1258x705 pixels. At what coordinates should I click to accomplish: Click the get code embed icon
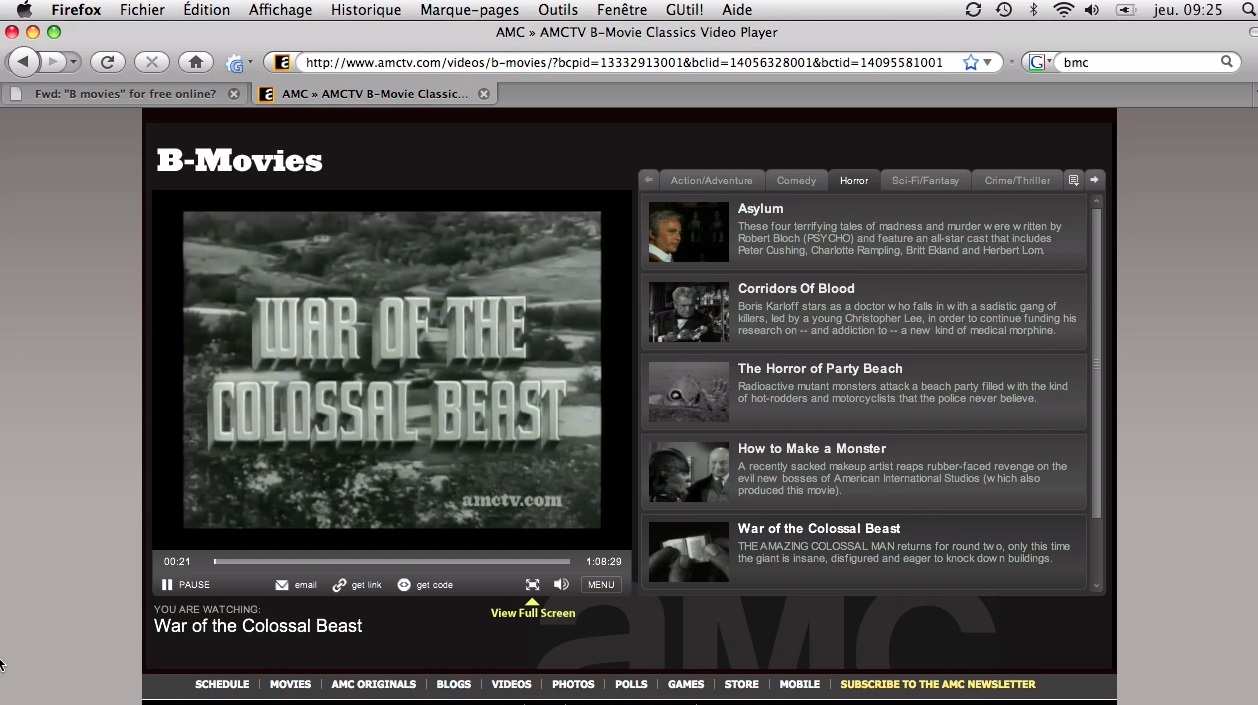tap(404, 585)
